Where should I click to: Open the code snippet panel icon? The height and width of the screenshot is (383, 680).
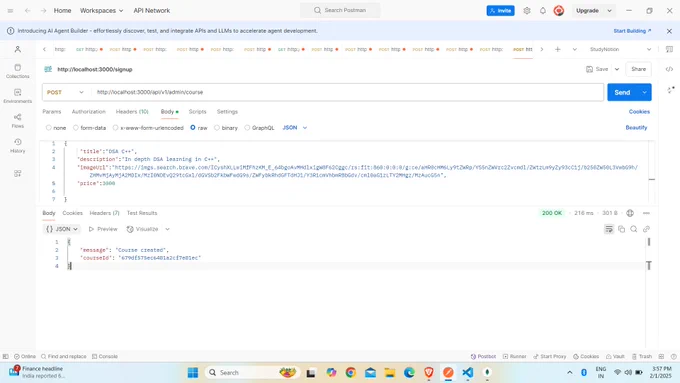(x=669, y=69)
